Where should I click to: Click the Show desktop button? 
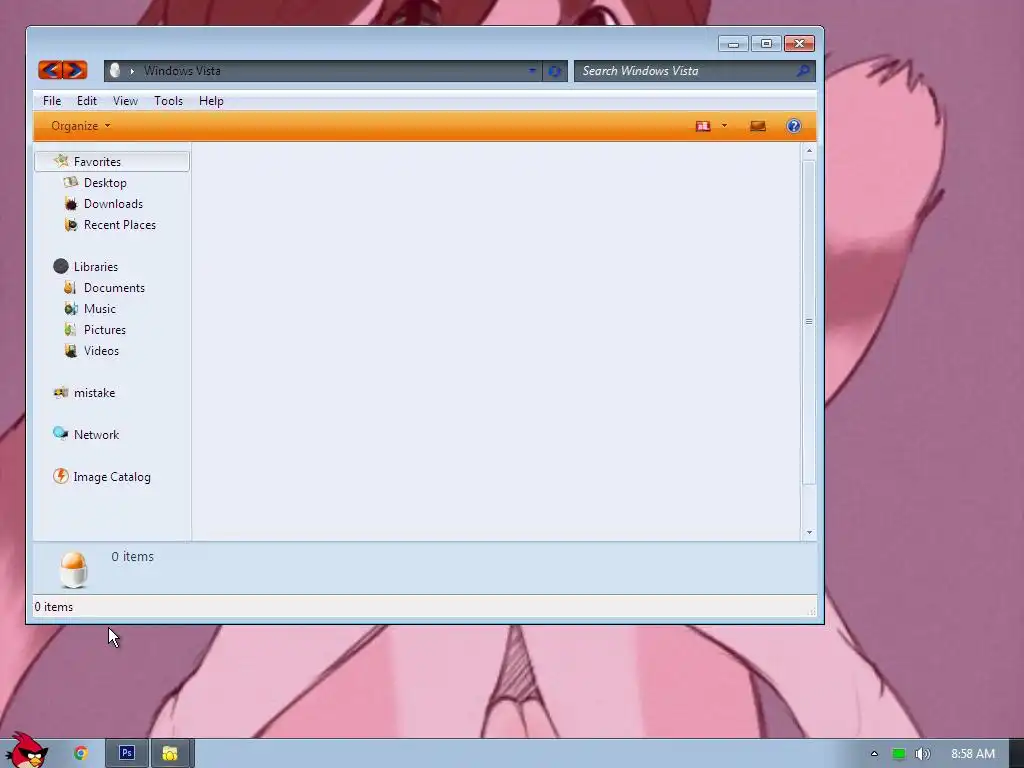coord(1016,754)
